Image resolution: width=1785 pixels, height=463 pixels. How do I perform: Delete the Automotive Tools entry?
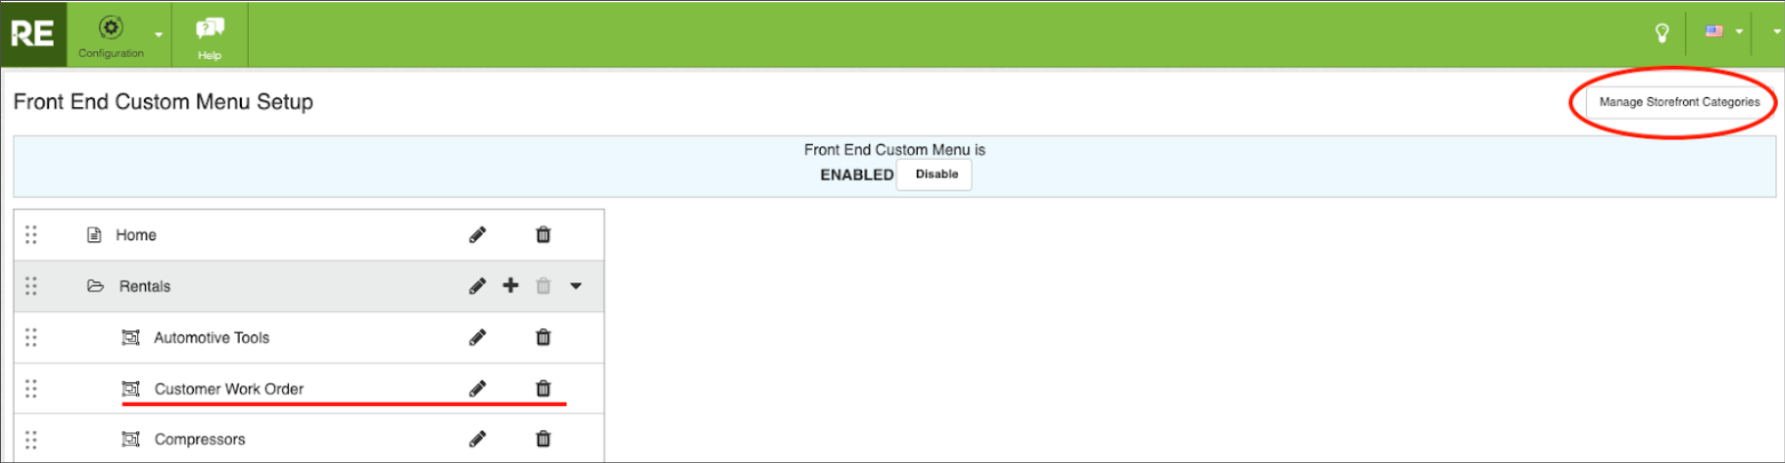(543, 338)
